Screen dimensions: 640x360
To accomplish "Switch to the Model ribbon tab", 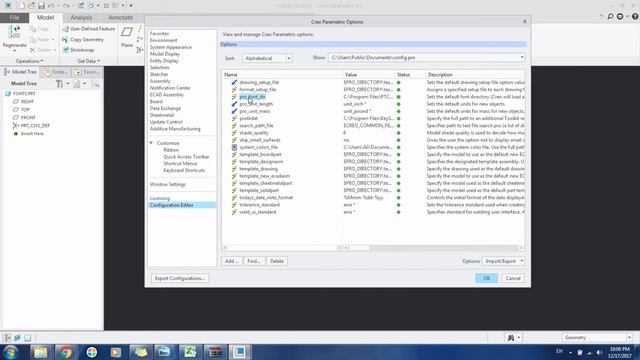I will [45, 18].
